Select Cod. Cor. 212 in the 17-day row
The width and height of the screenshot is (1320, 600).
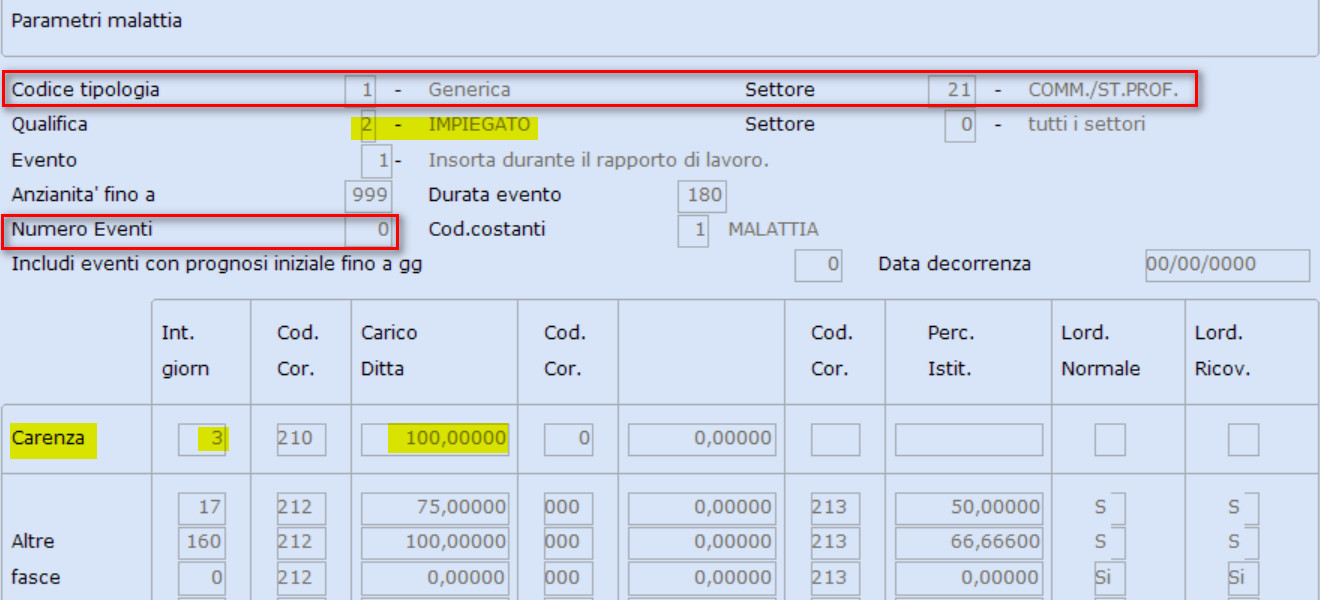(302, 508)
